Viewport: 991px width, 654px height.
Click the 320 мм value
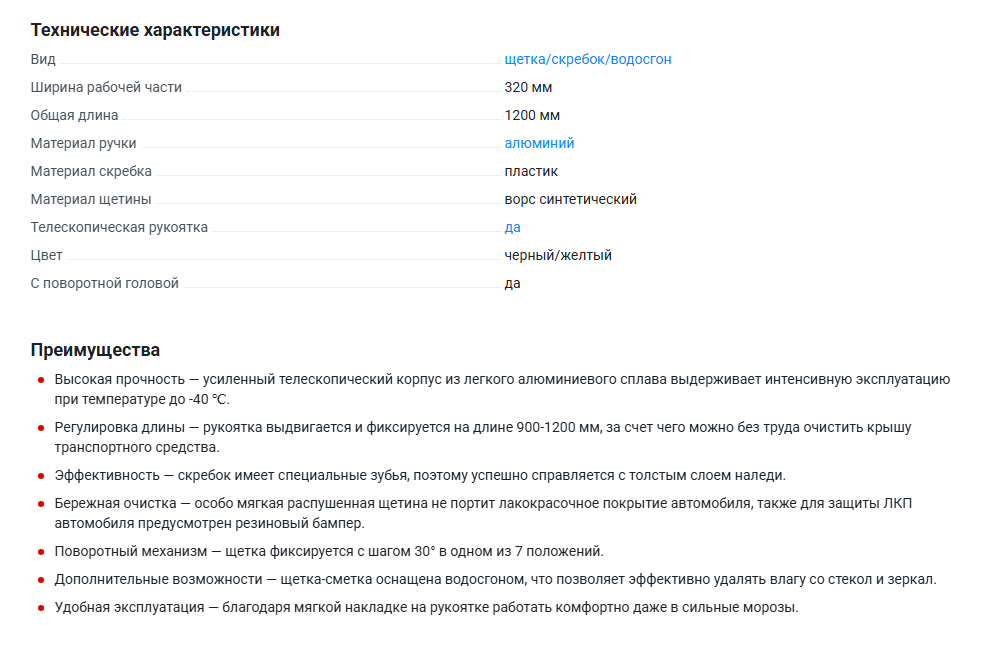(x=528, y=87)
